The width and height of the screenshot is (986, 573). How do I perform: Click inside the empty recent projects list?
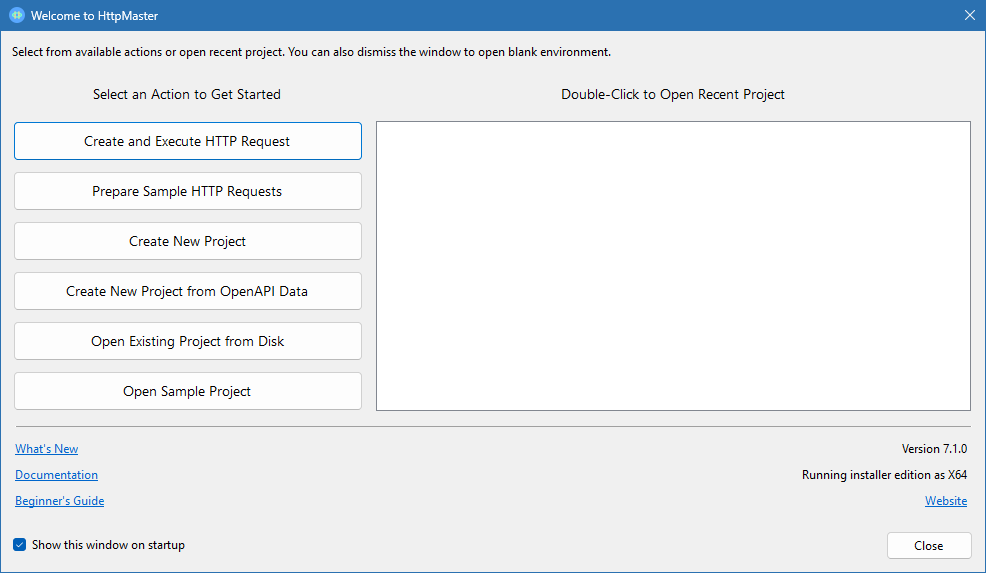click(673, 266)
